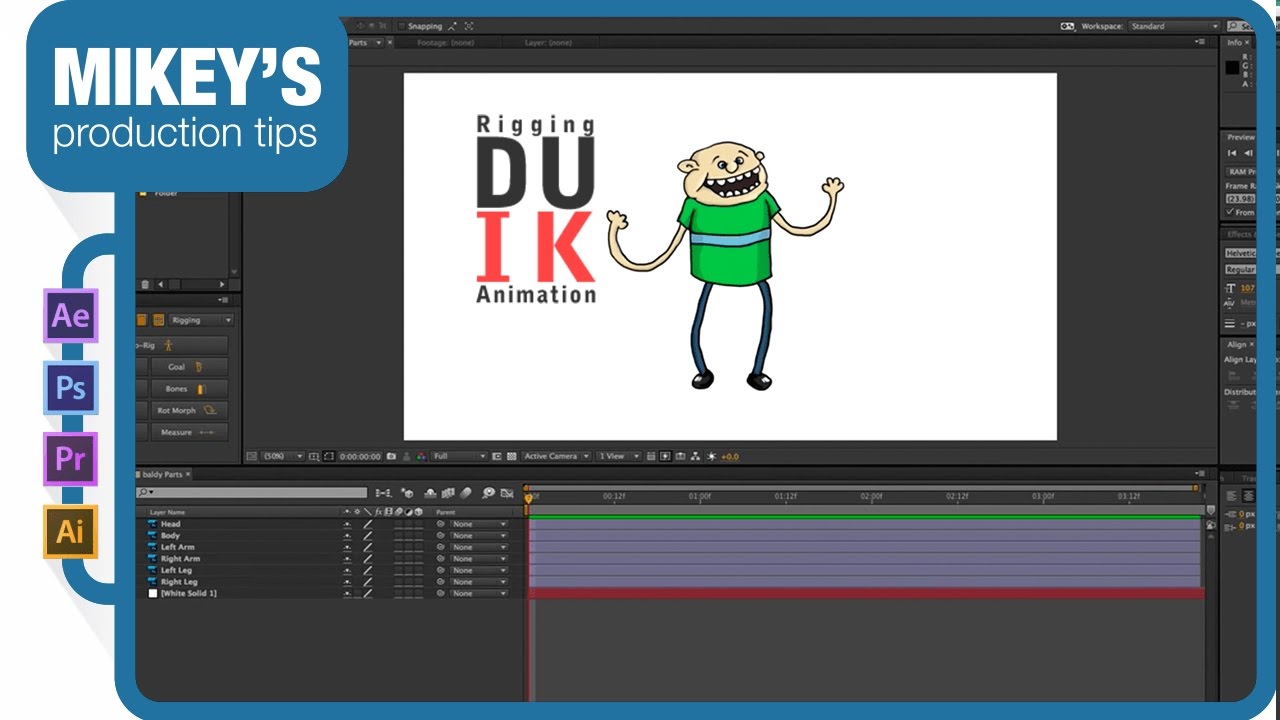Open the Brainstorm tool in timeline
Image resolution: width=1280 pixels, height=720 pixels.
[x=488, y=493]
